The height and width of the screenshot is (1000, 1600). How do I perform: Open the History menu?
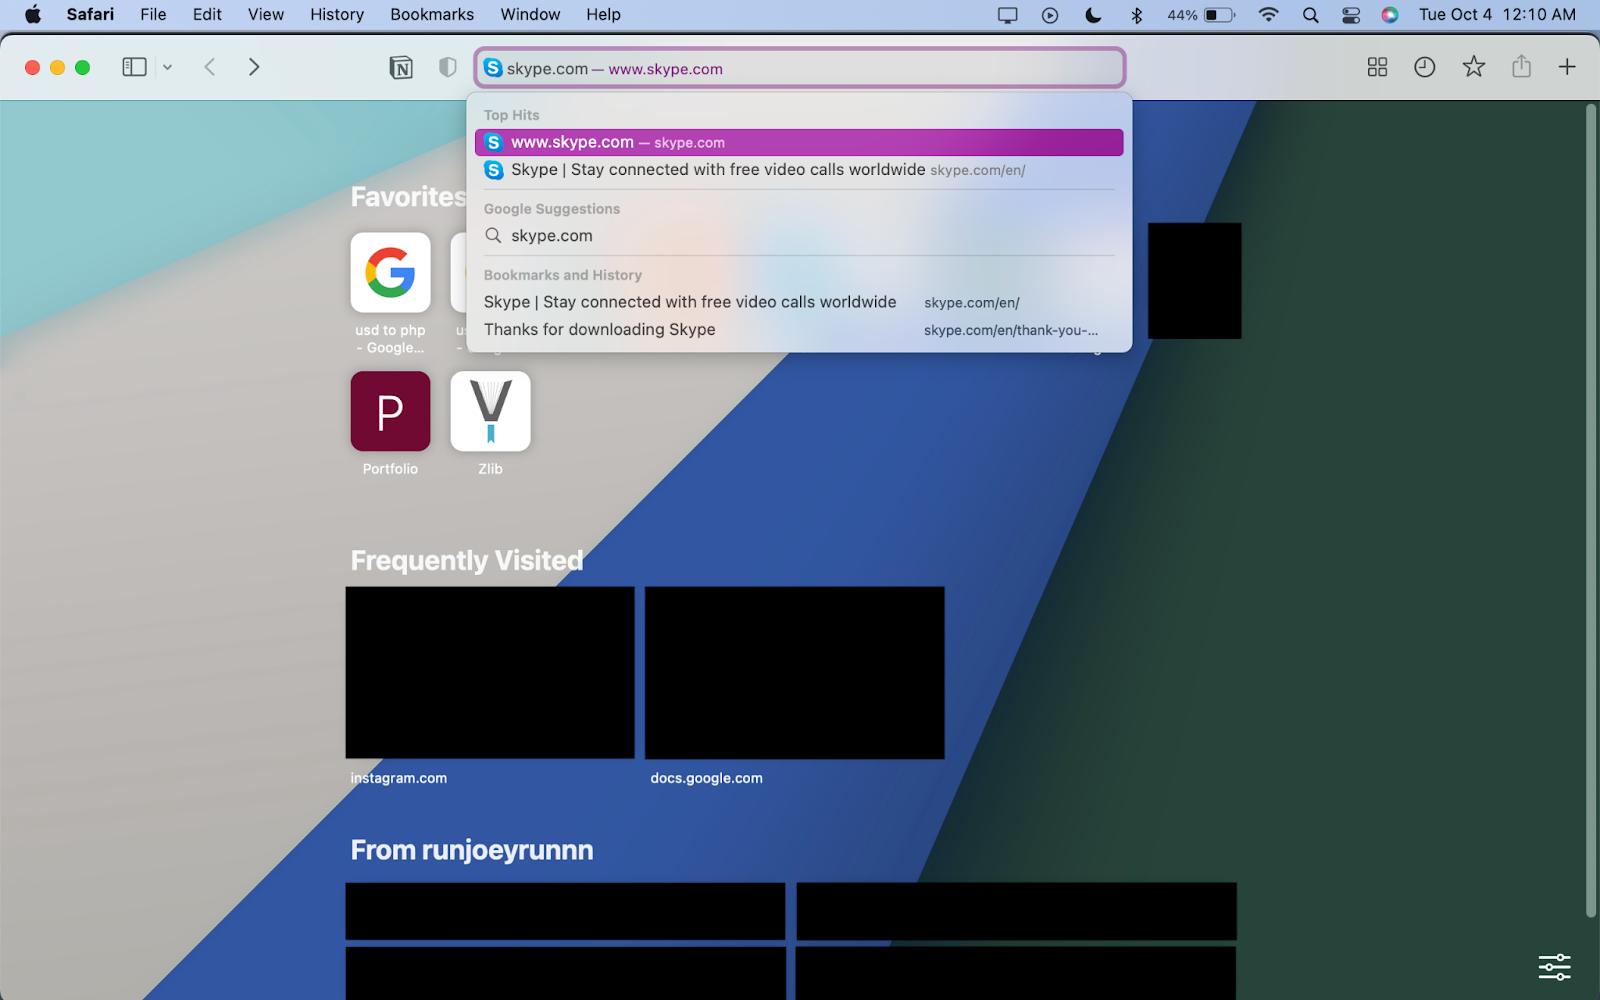[x=337, y=14]
